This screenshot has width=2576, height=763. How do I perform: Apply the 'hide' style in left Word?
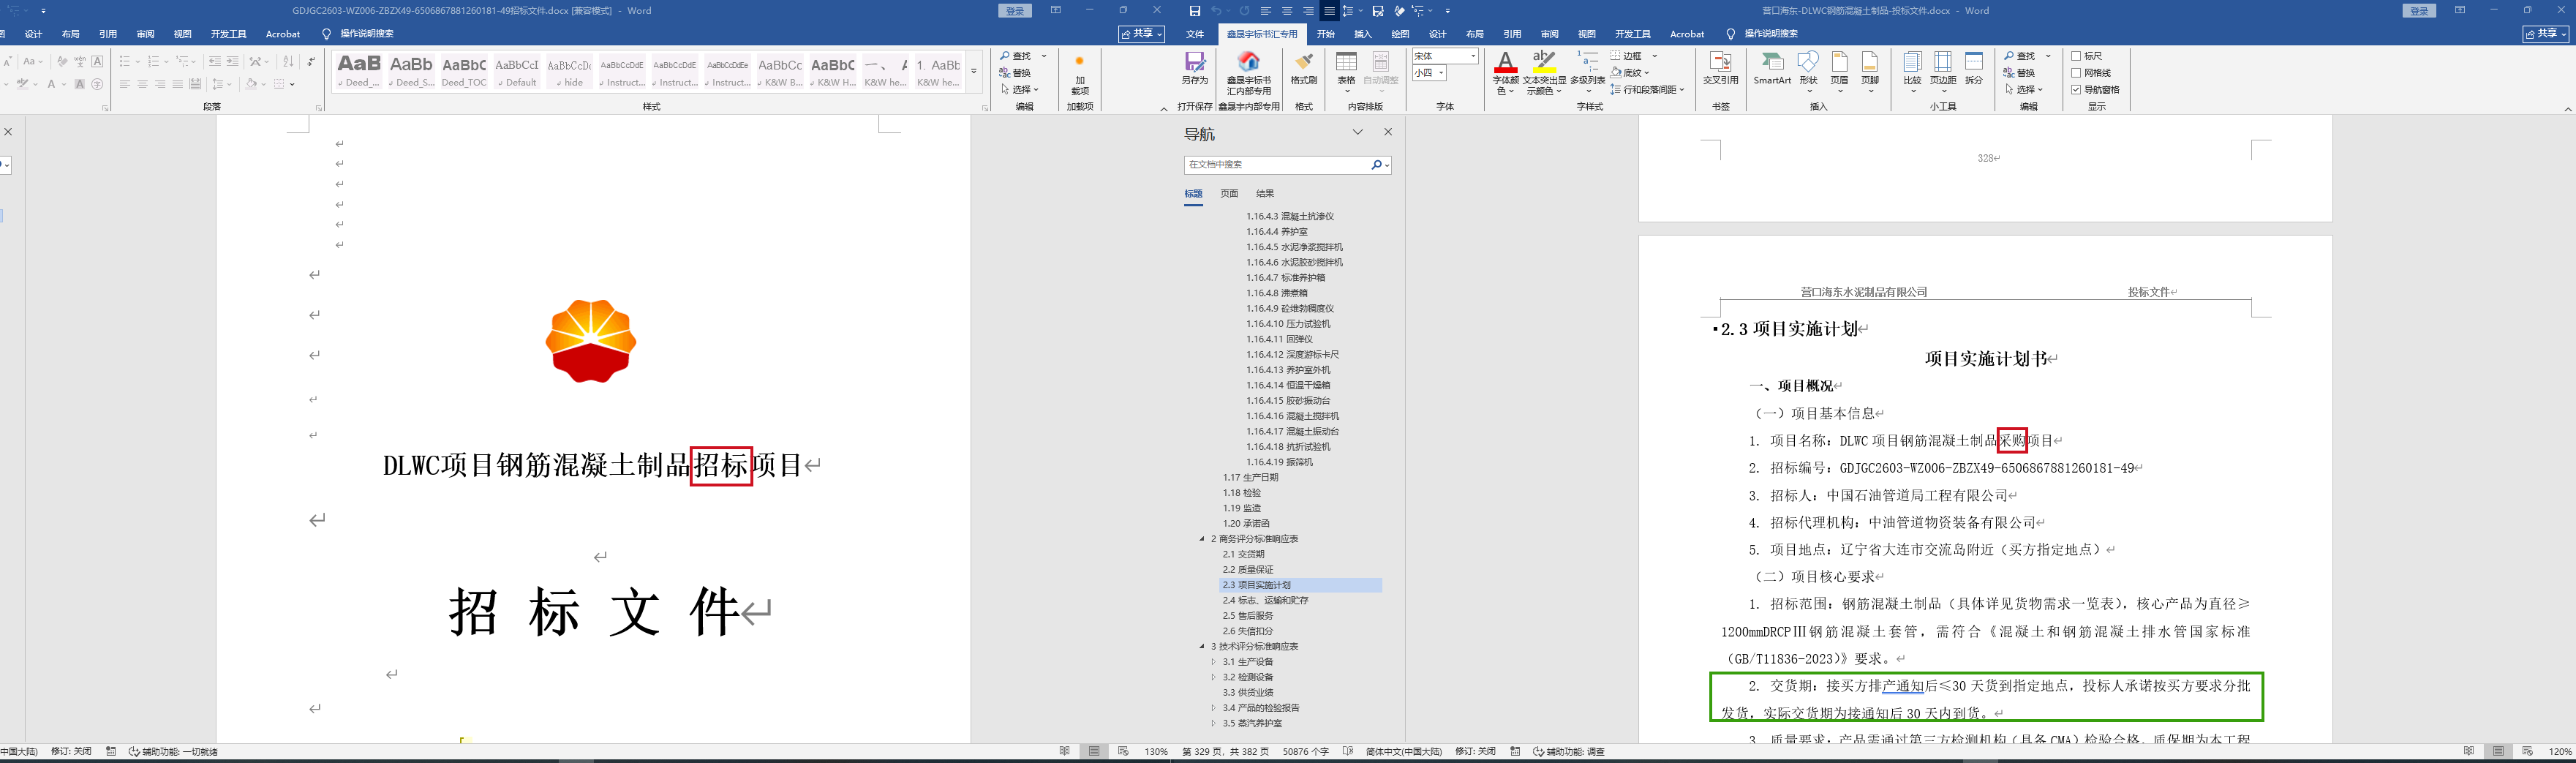click(569, 71)
